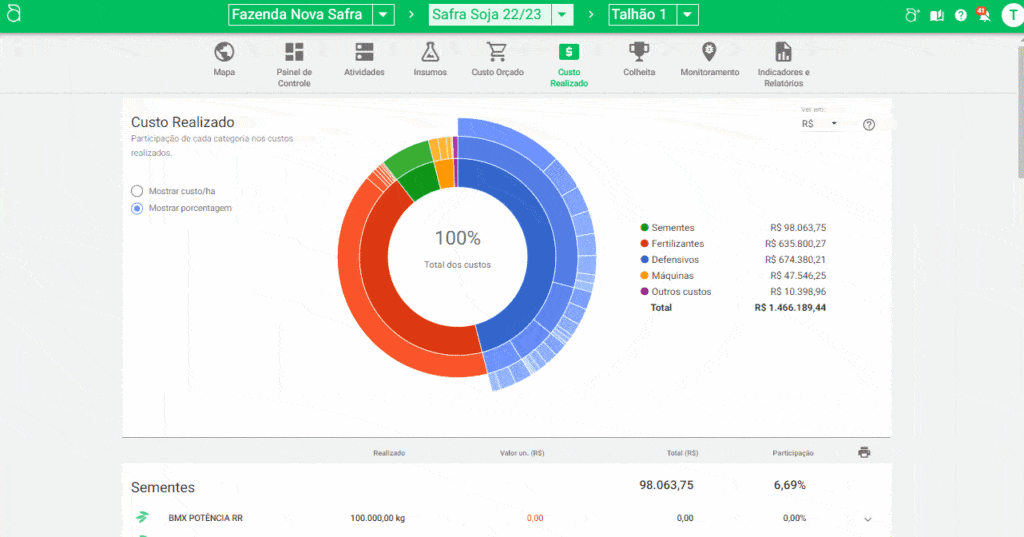Print the cost table using printer icon
Viewport: 1024px width, 537px height.
coord(864,452)
